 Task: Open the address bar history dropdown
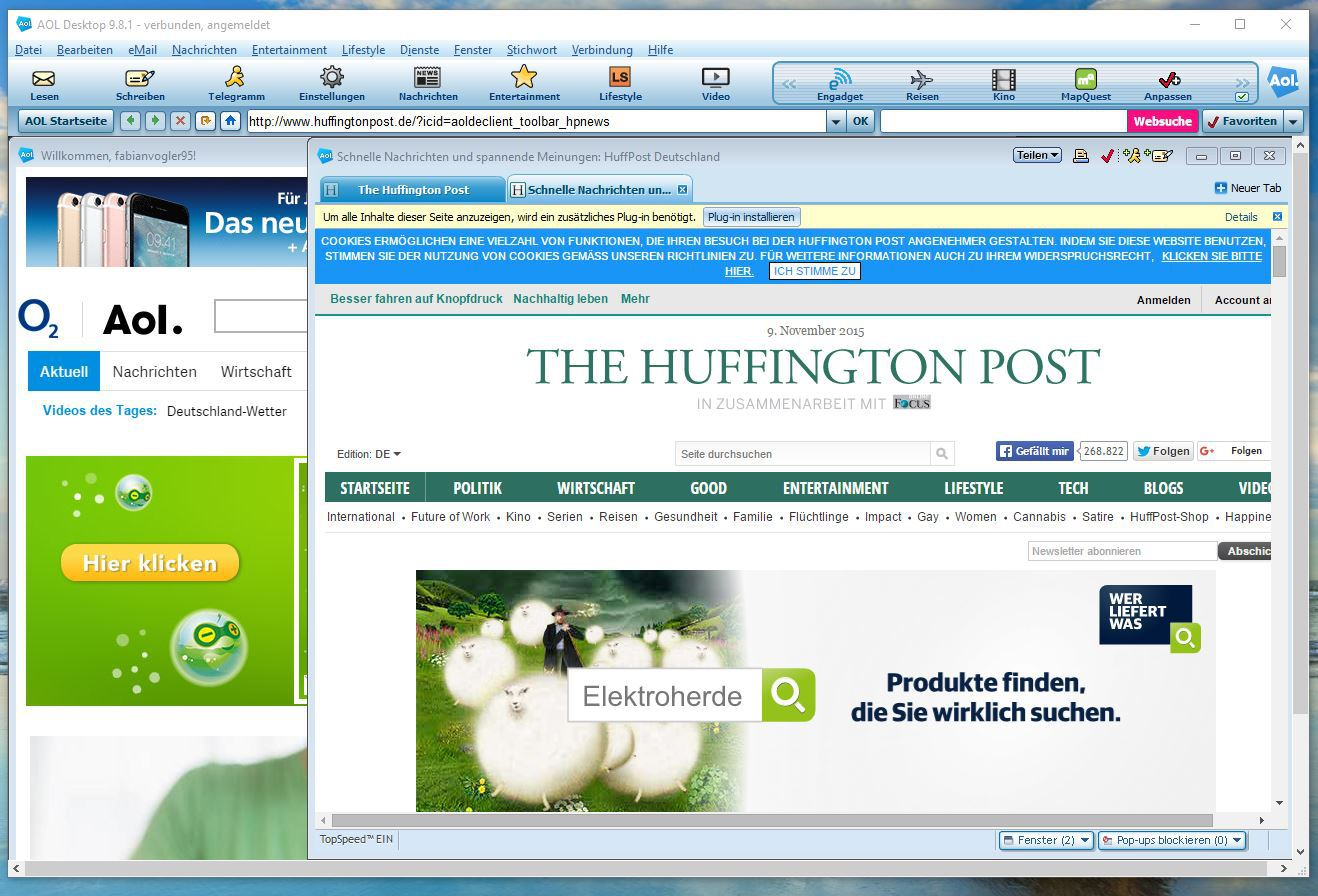click(x=836, y=121)
